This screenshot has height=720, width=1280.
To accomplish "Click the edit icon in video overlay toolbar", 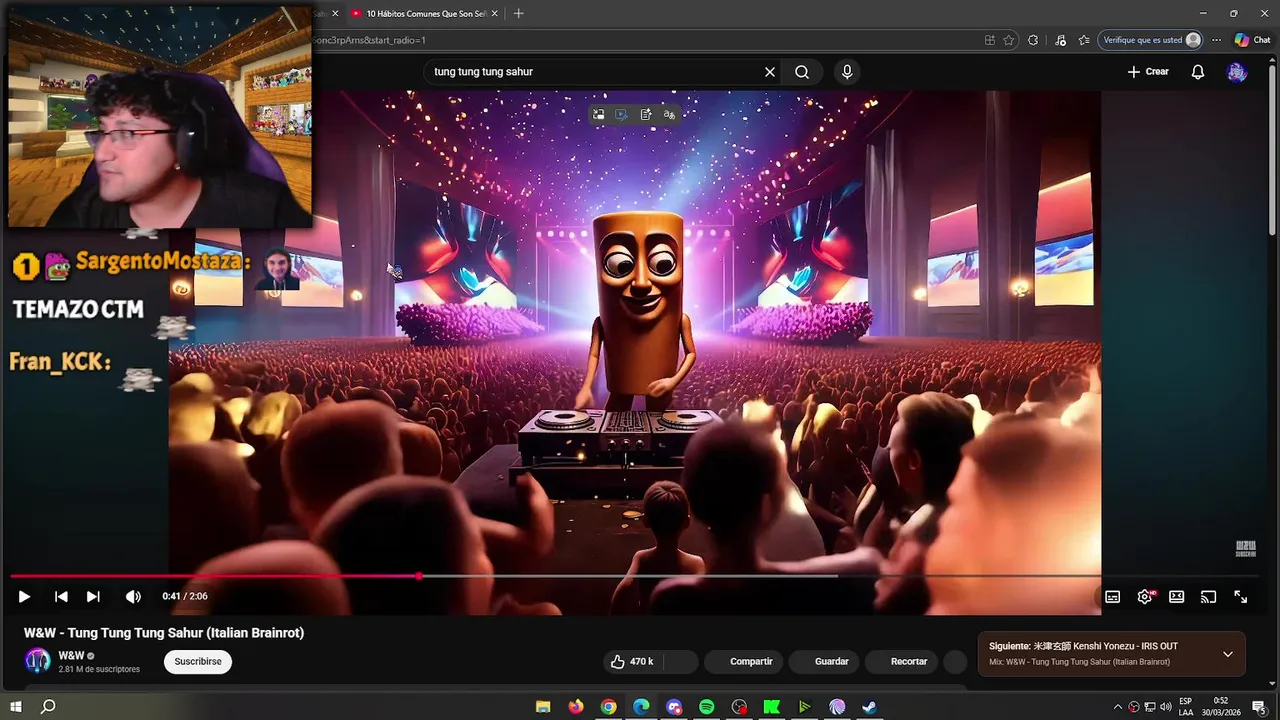I will click(645, 114).
